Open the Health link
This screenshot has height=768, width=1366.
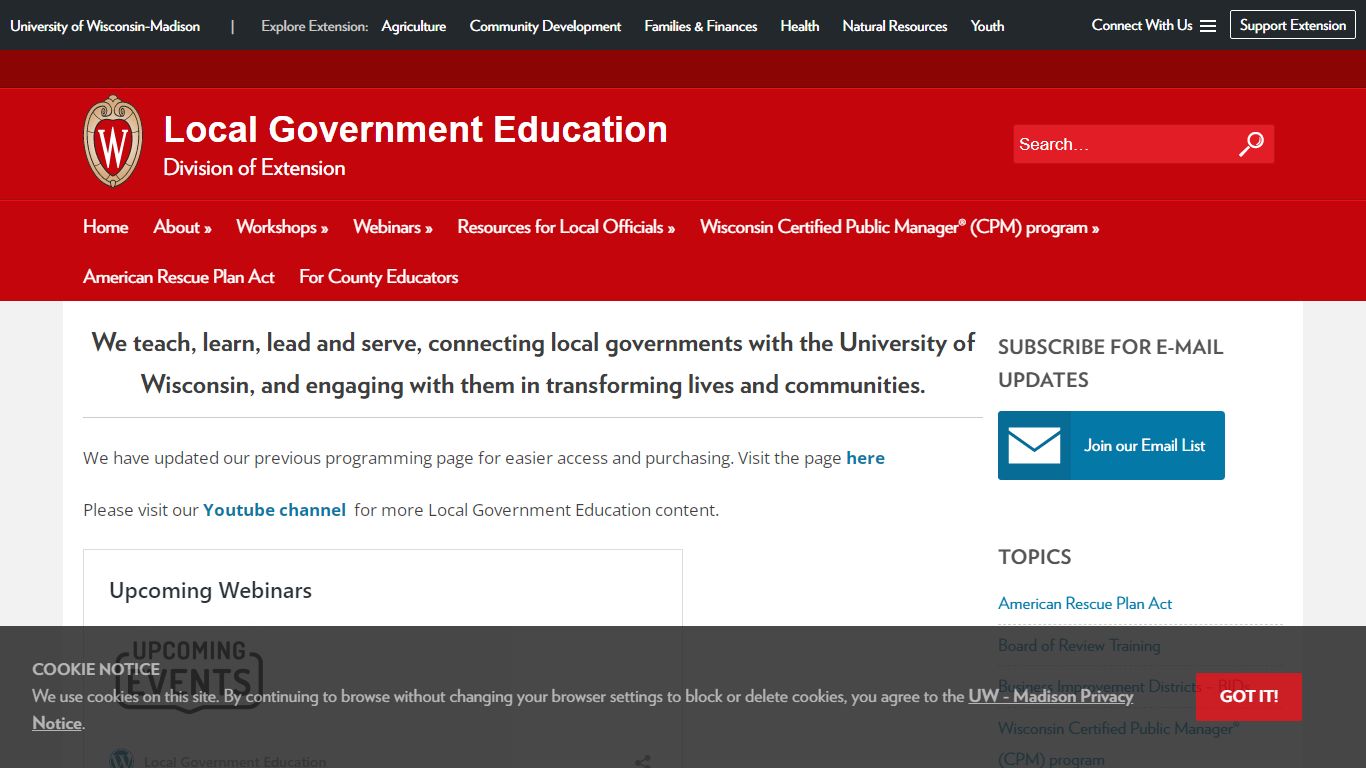pyautogui.click(x=800, y=26)
